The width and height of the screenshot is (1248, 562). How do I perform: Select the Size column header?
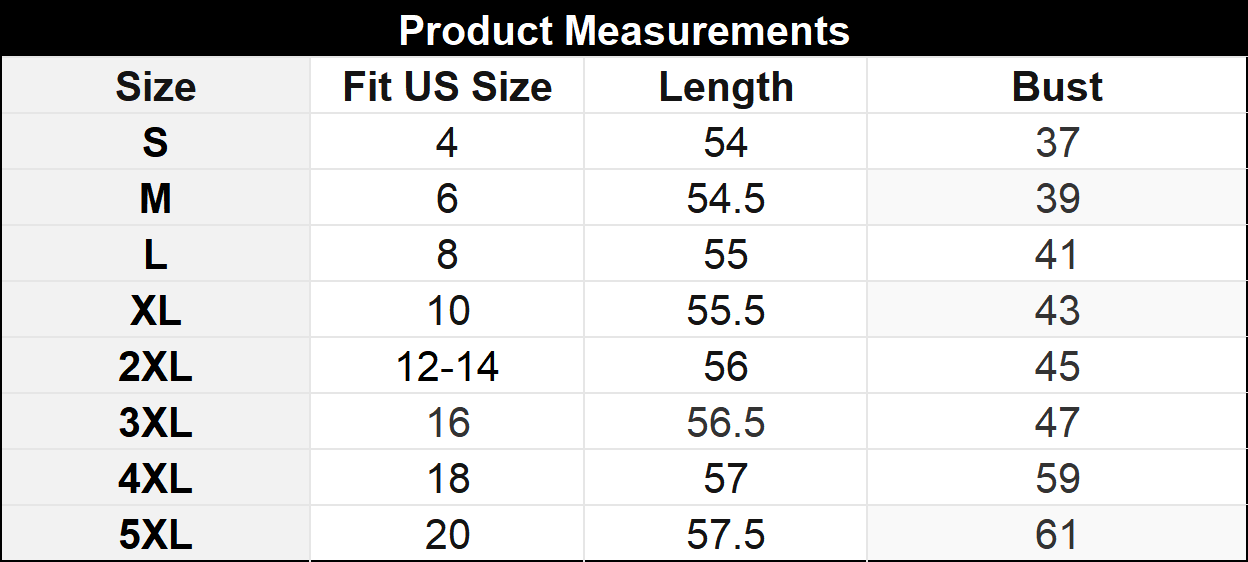click(x=155, y=87)
